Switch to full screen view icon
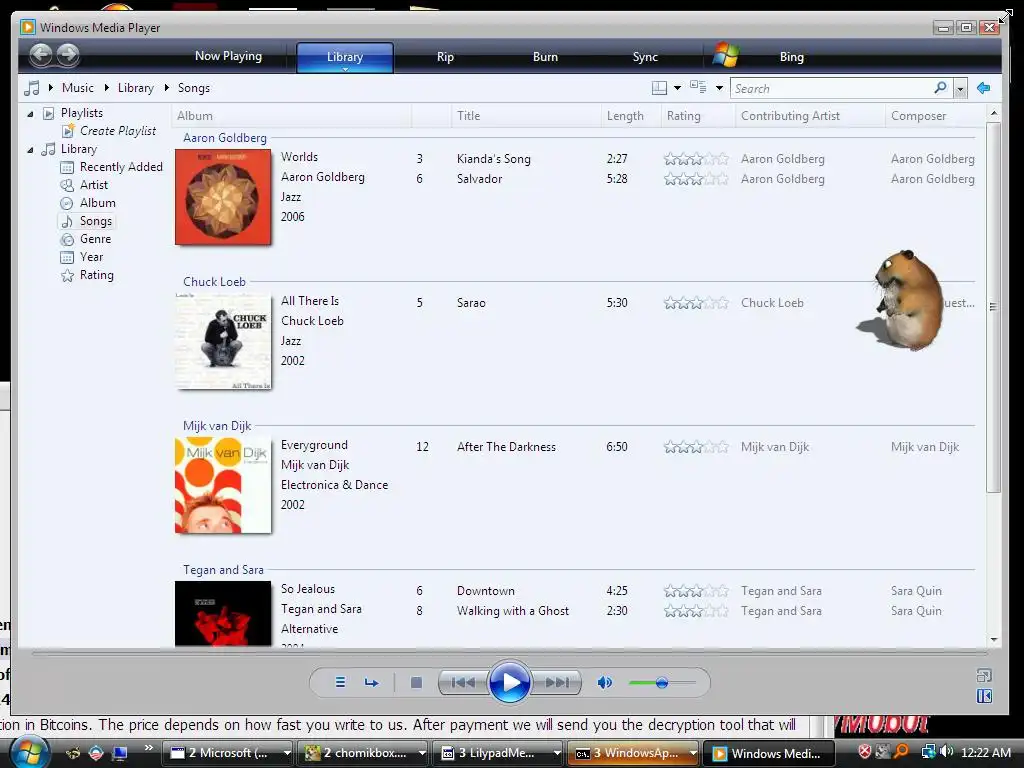The height and width of the screenshot is (768, 1024). 984,675
